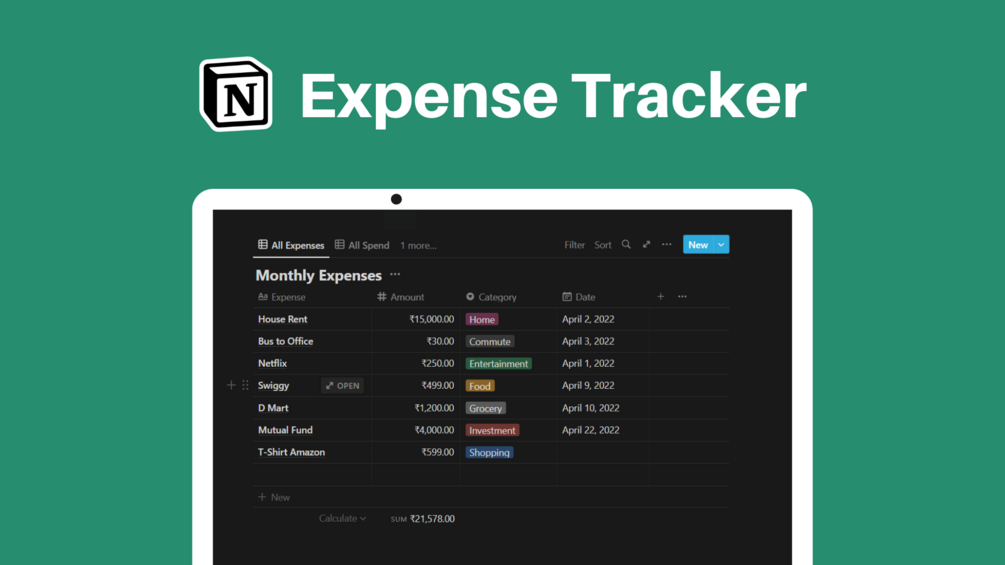
Task: Click the SUM ₹21,578.00 total
Action: tap(422, 519)
